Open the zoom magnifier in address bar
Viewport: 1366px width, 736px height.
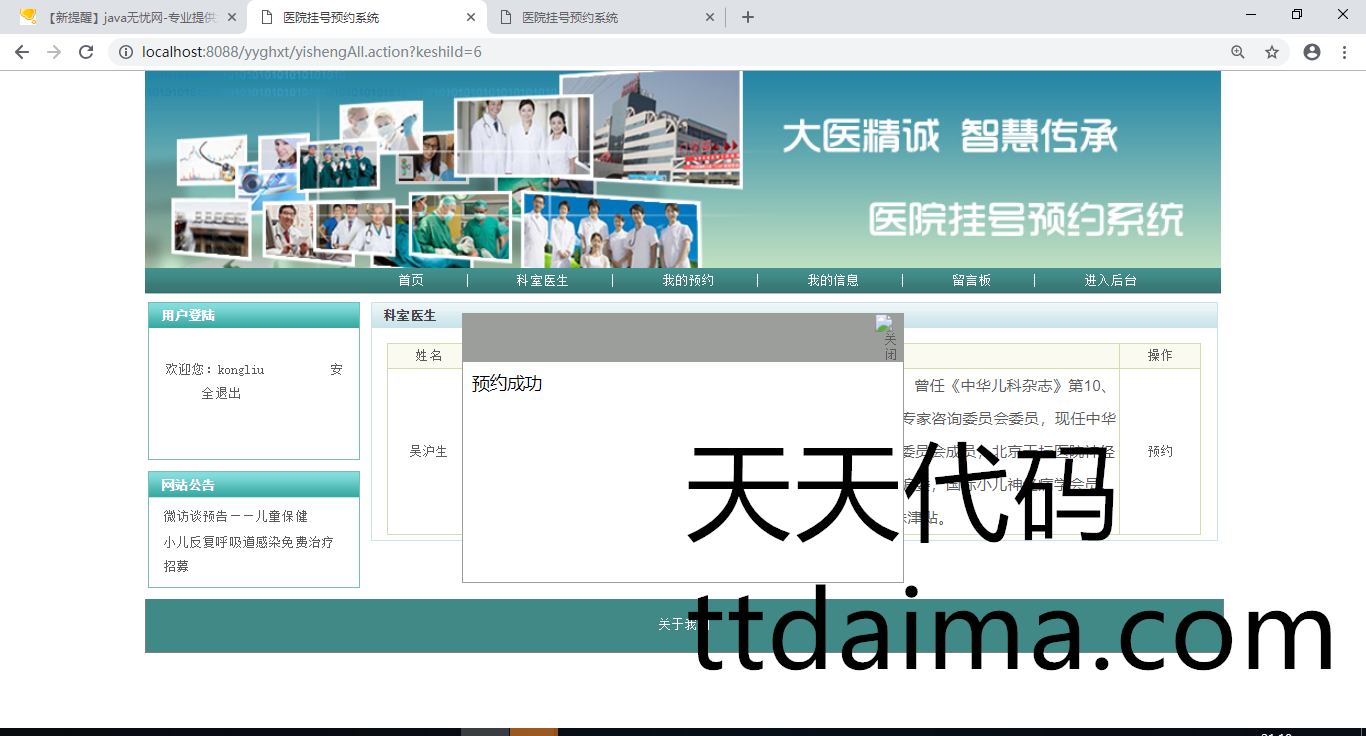[1238, 52]
